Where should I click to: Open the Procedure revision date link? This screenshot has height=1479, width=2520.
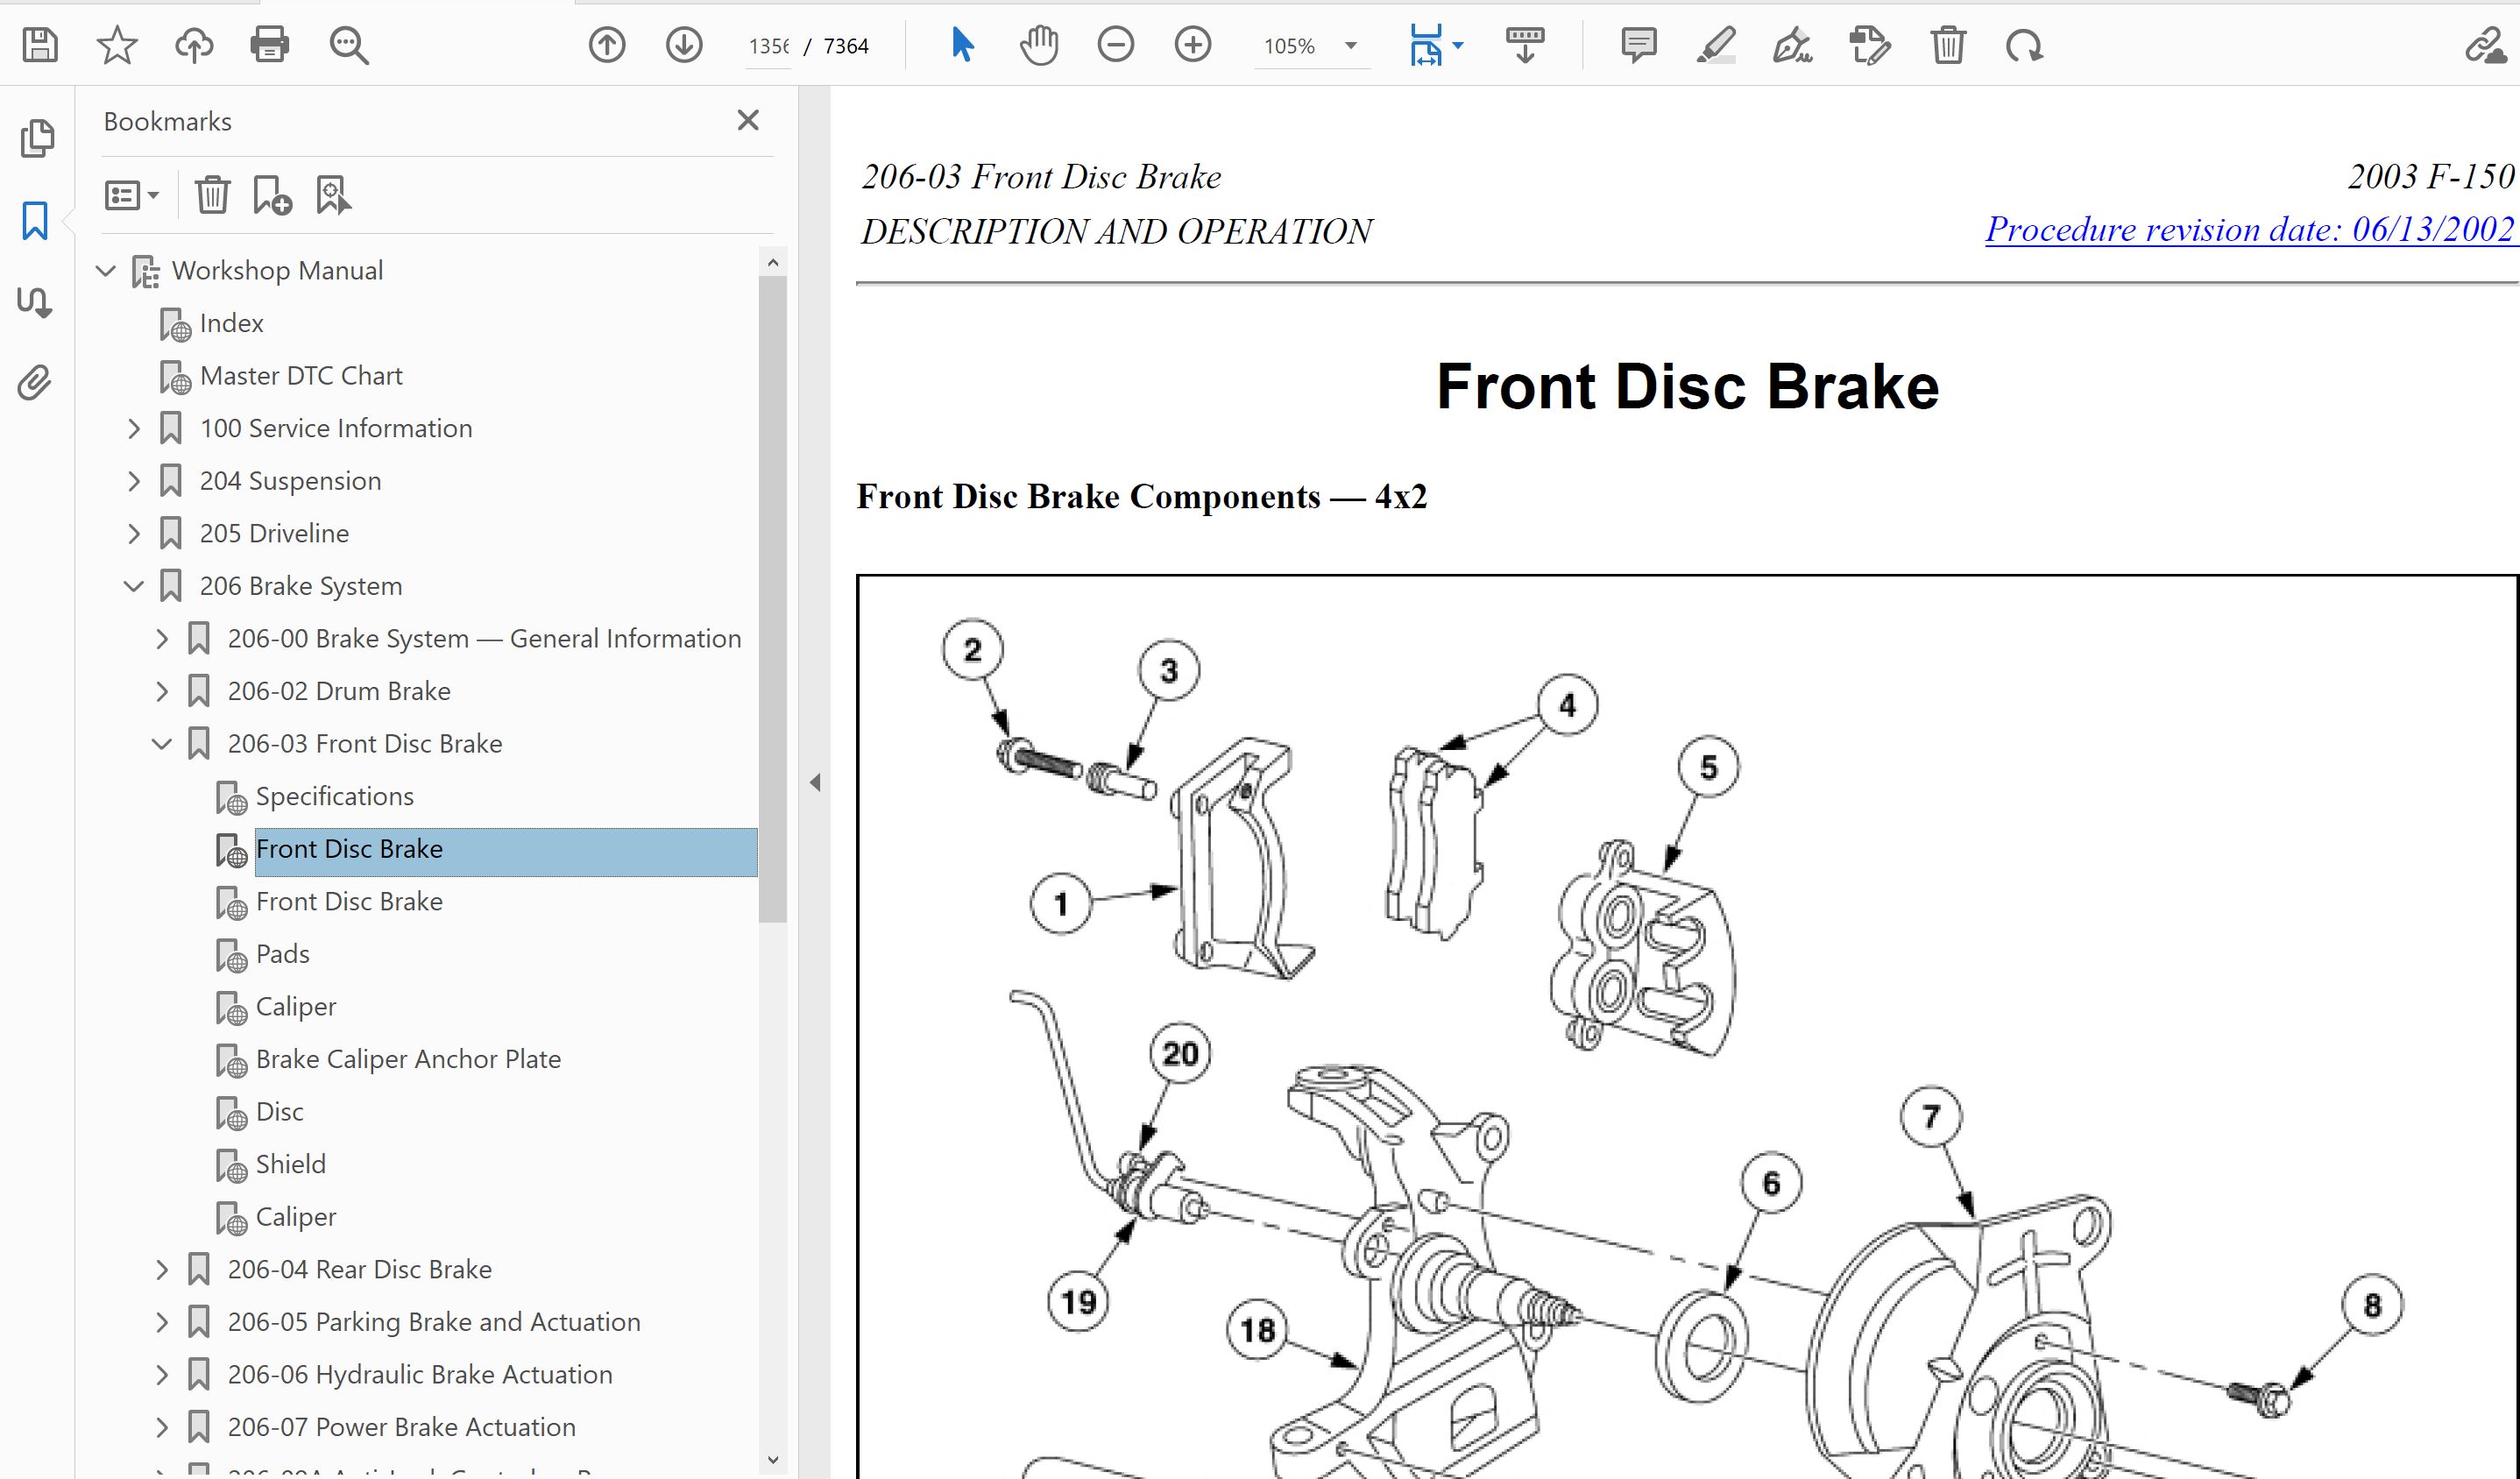(x=2249, y=230)
